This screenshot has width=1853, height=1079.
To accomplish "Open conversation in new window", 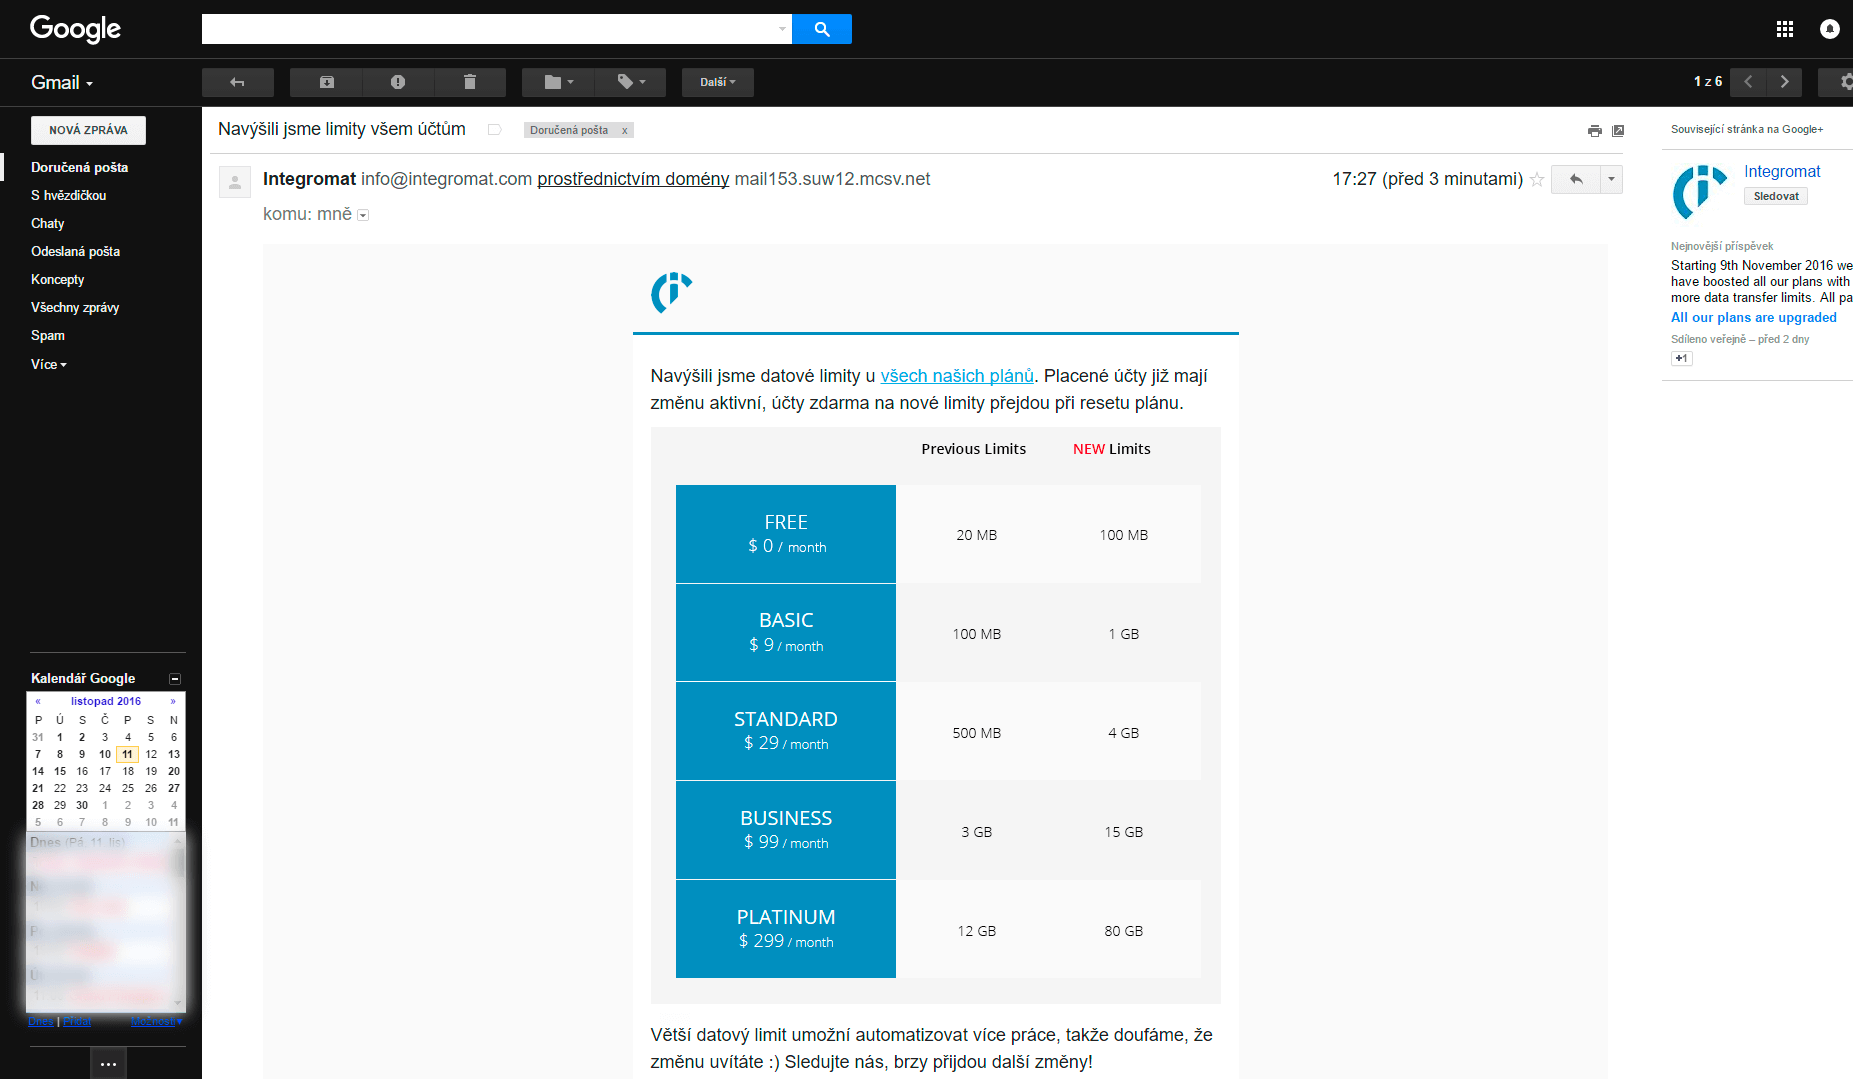I will click(x=1618, y=130).
